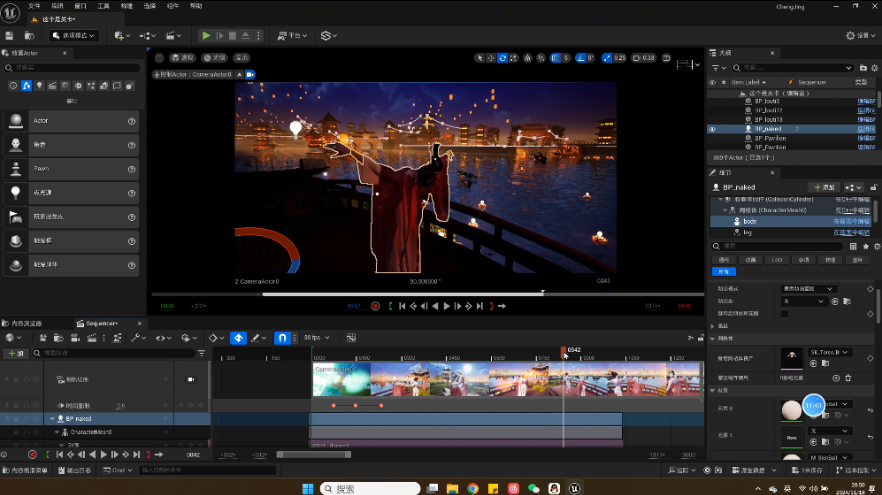Viewport: 882px width, 495px height.
Task: Click the add track button in Sequencer
Action: click(x=16, y=353)
